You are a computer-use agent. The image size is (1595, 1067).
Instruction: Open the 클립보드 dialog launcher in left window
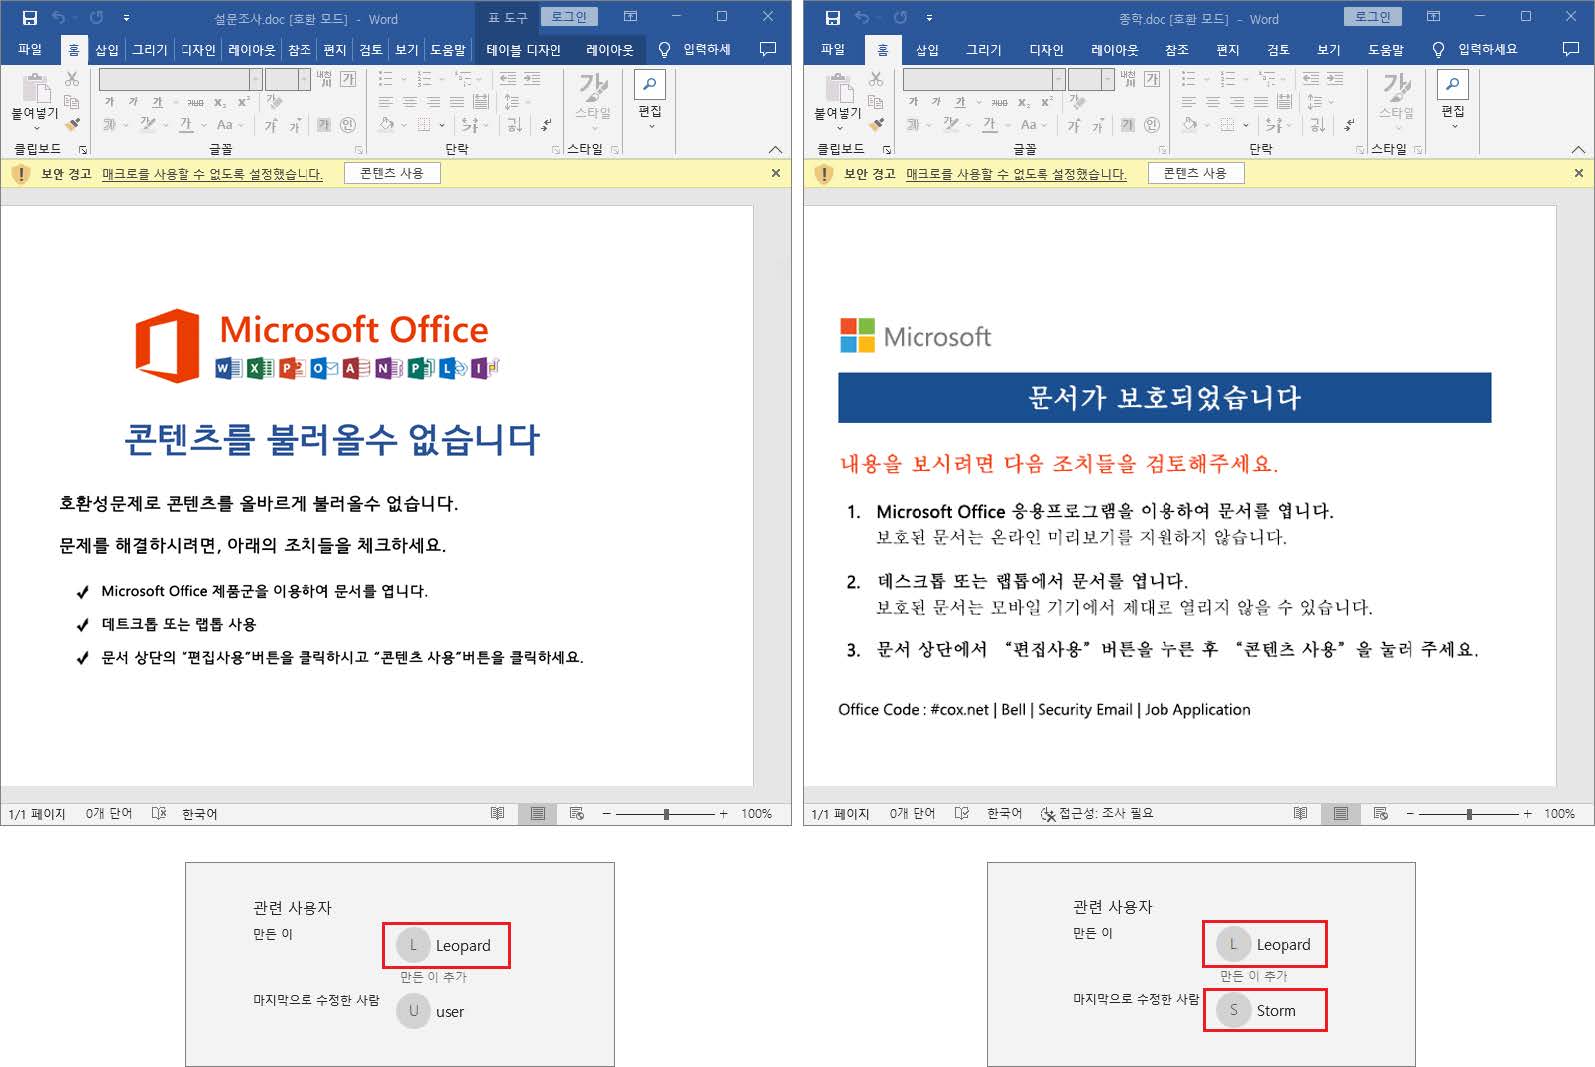click(x=83, y=149)
